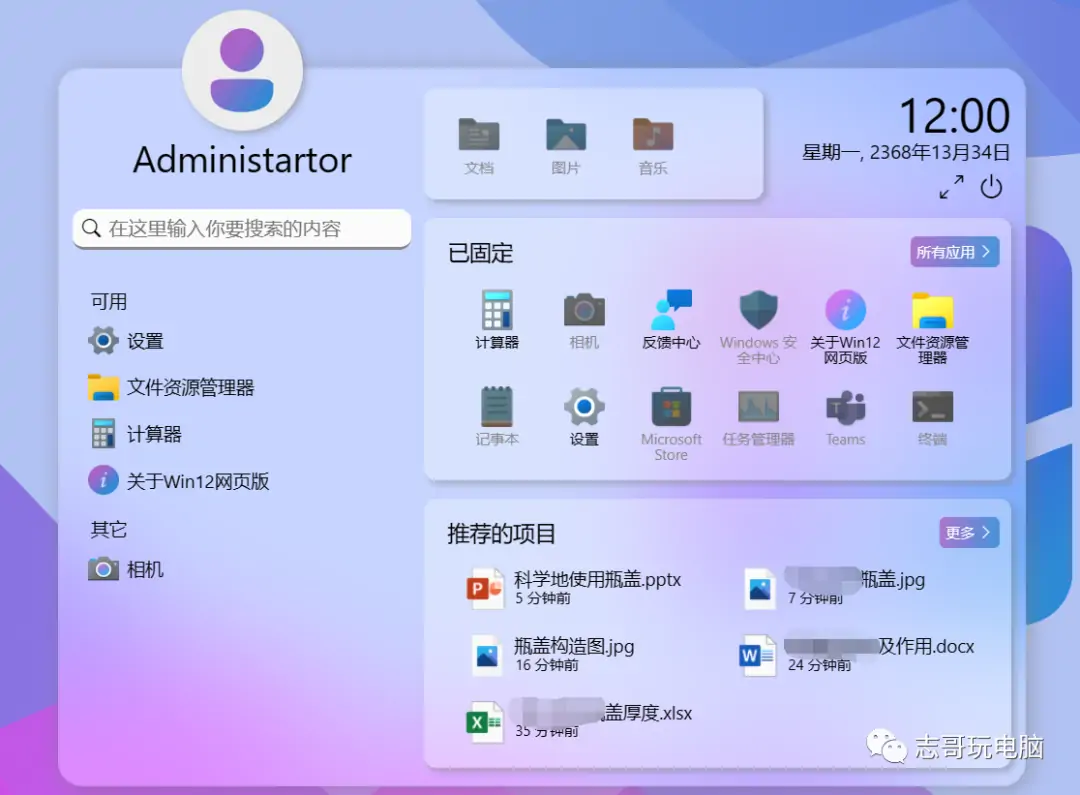The width and height of the screenshot is (1080, 795).
Task: Click the search box input field
Action: click(x=242, y=229)
